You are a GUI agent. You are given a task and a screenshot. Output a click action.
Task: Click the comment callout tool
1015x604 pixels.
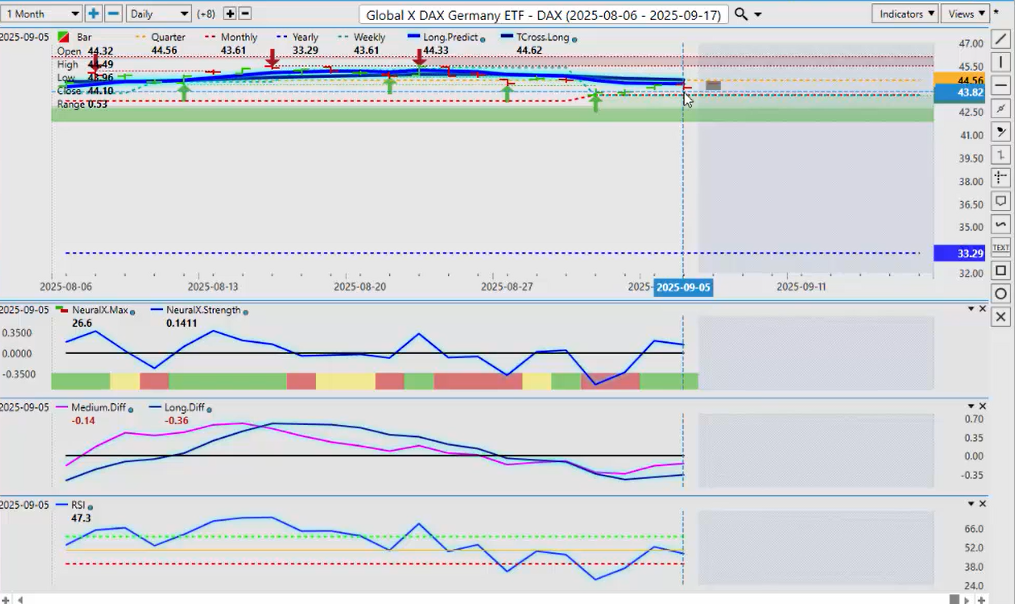pos(1001,201)
